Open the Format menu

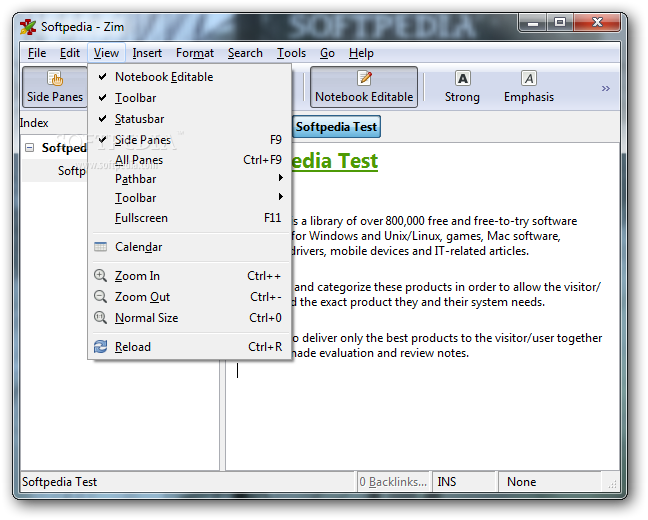(195, 53)
